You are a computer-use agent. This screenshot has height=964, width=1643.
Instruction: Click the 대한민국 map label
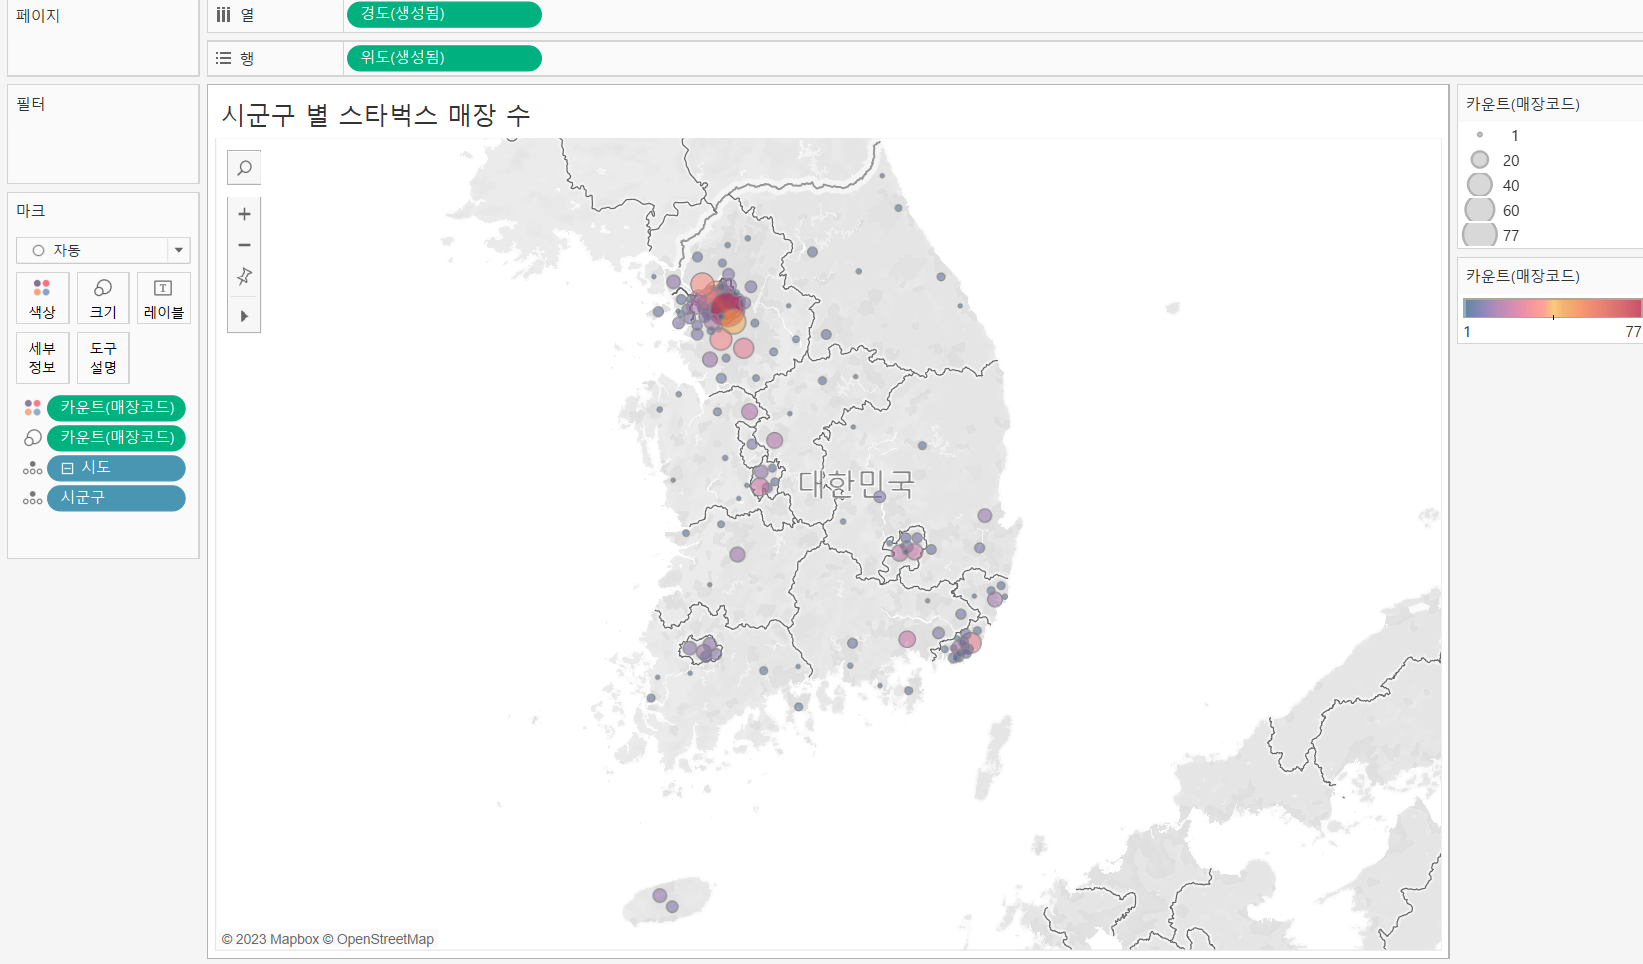click(856, 484)
